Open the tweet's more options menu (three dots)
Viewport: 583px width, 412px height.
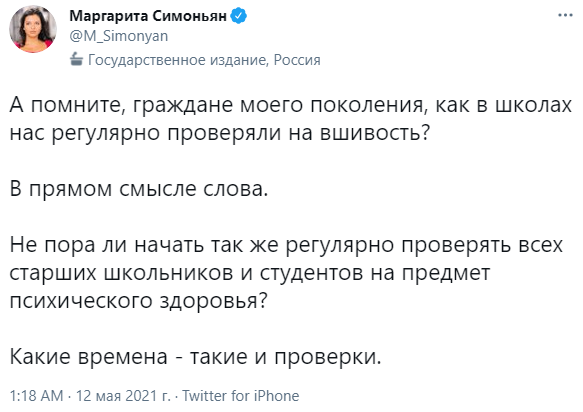(565, 16)
